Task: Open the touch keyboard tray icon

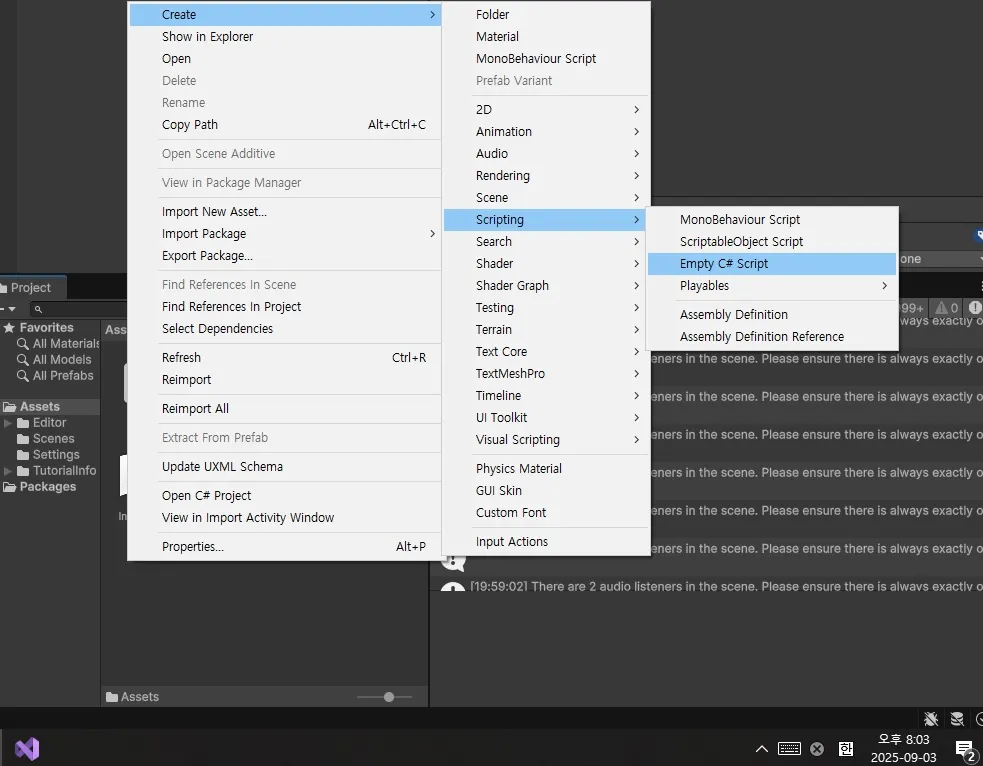Action: coord(789,748)
